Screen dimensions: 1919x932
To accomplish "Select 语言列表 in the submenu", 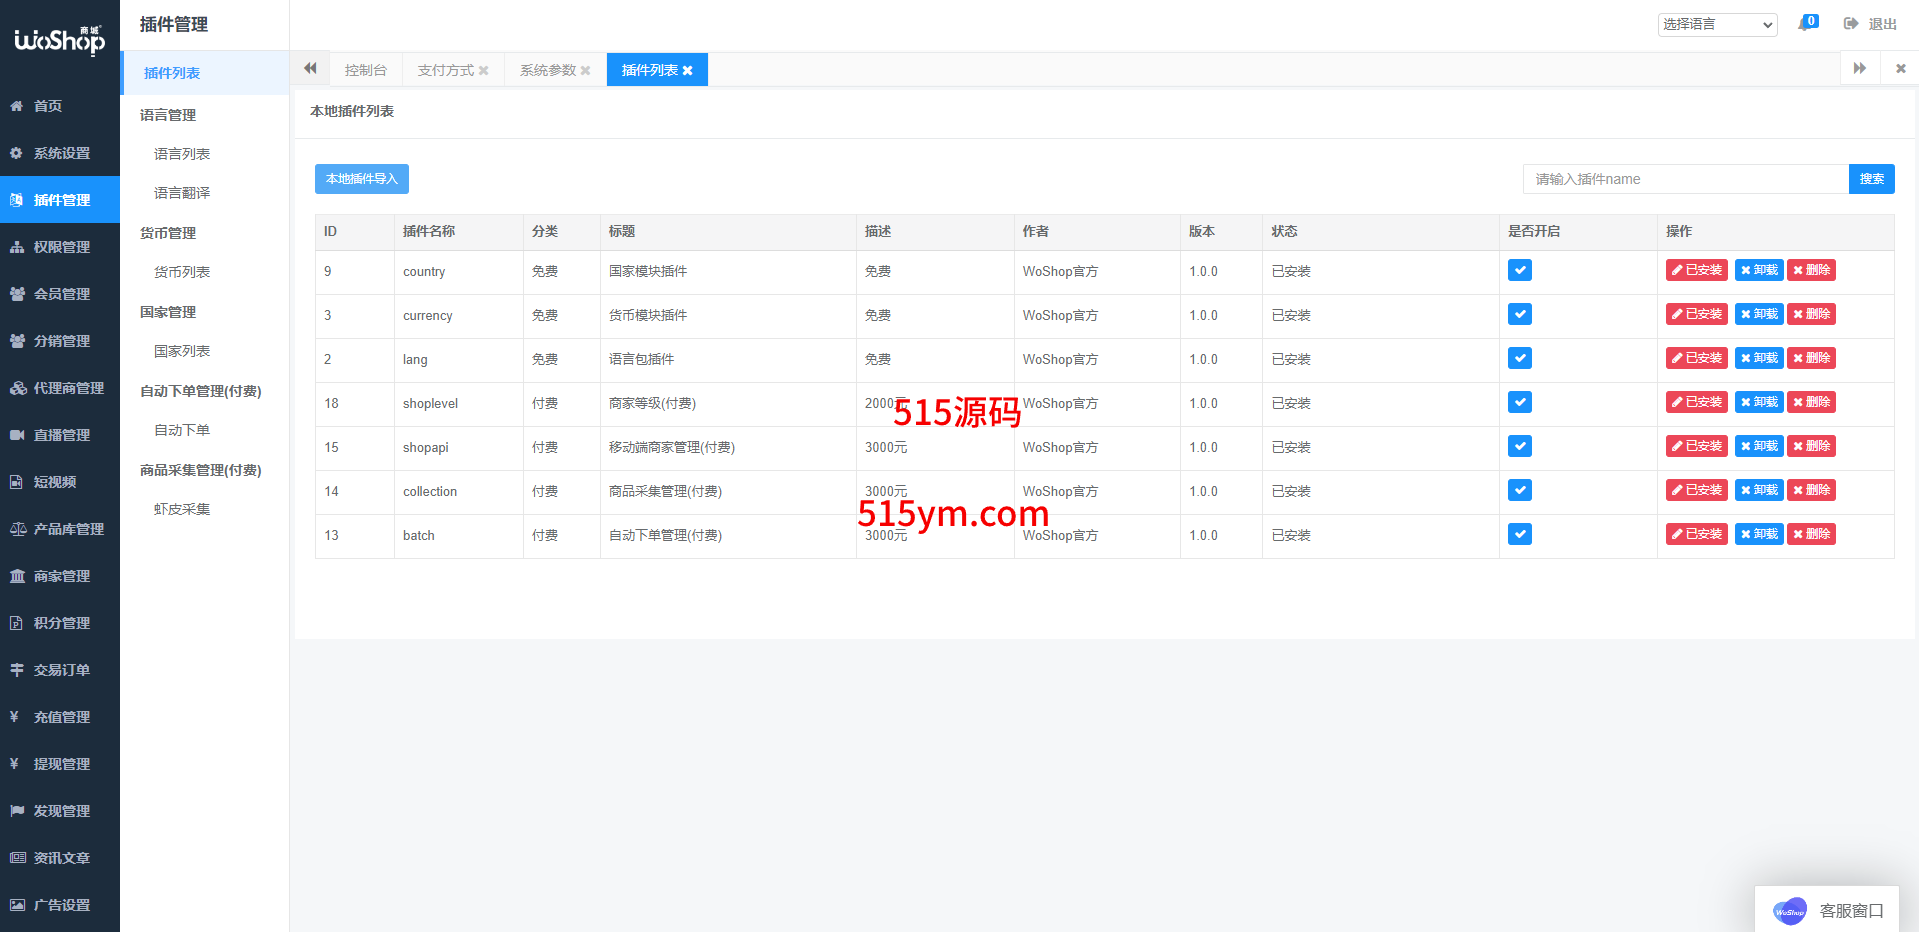I will 182,154.
